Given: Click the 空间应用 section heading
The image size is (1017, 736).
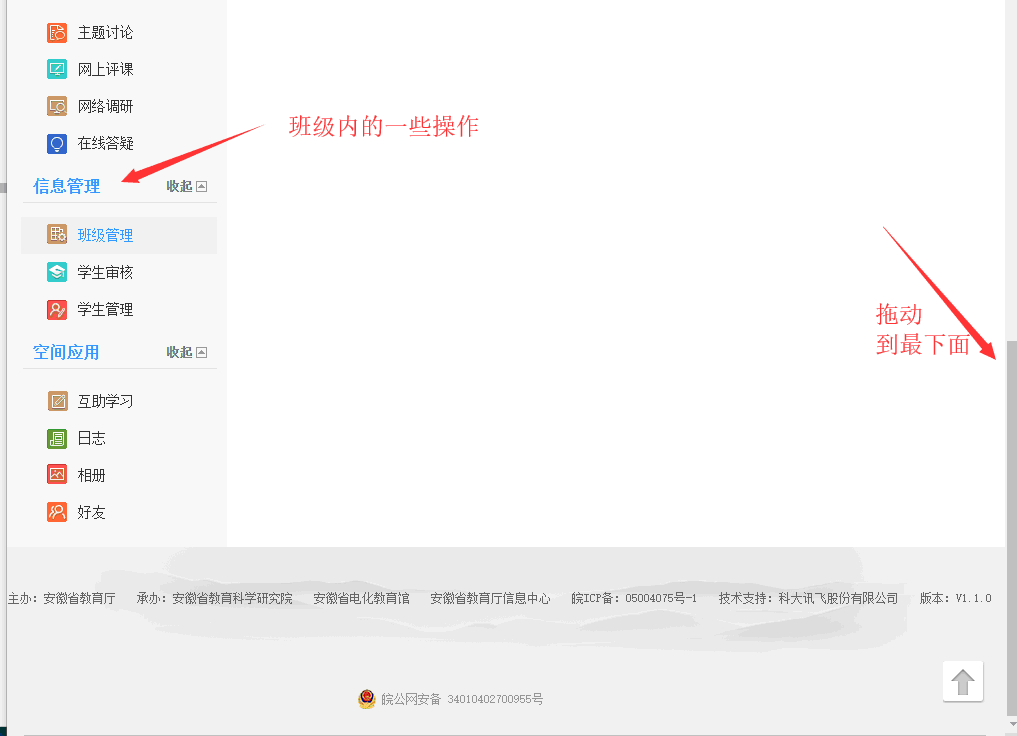Looking at the screenshot, I should 66,352.
